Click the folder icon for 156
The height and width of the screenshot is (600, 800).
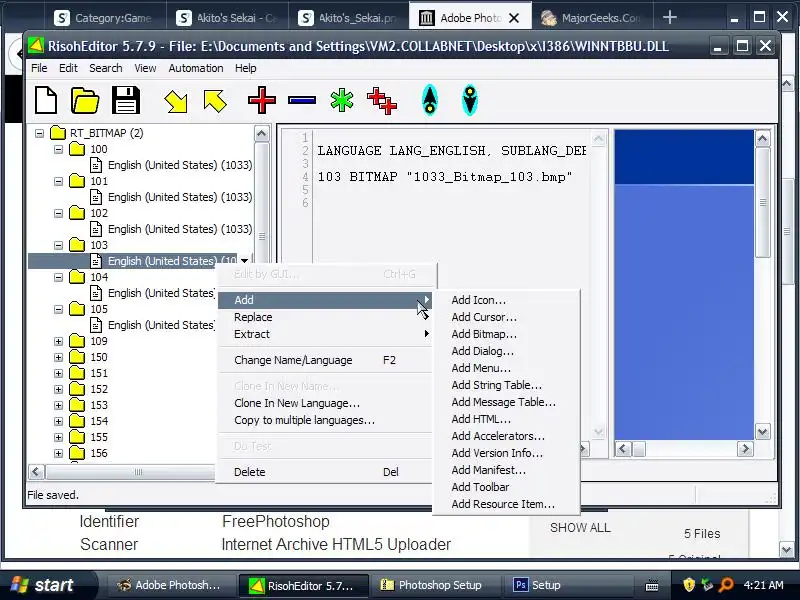[x=77, y=453]
